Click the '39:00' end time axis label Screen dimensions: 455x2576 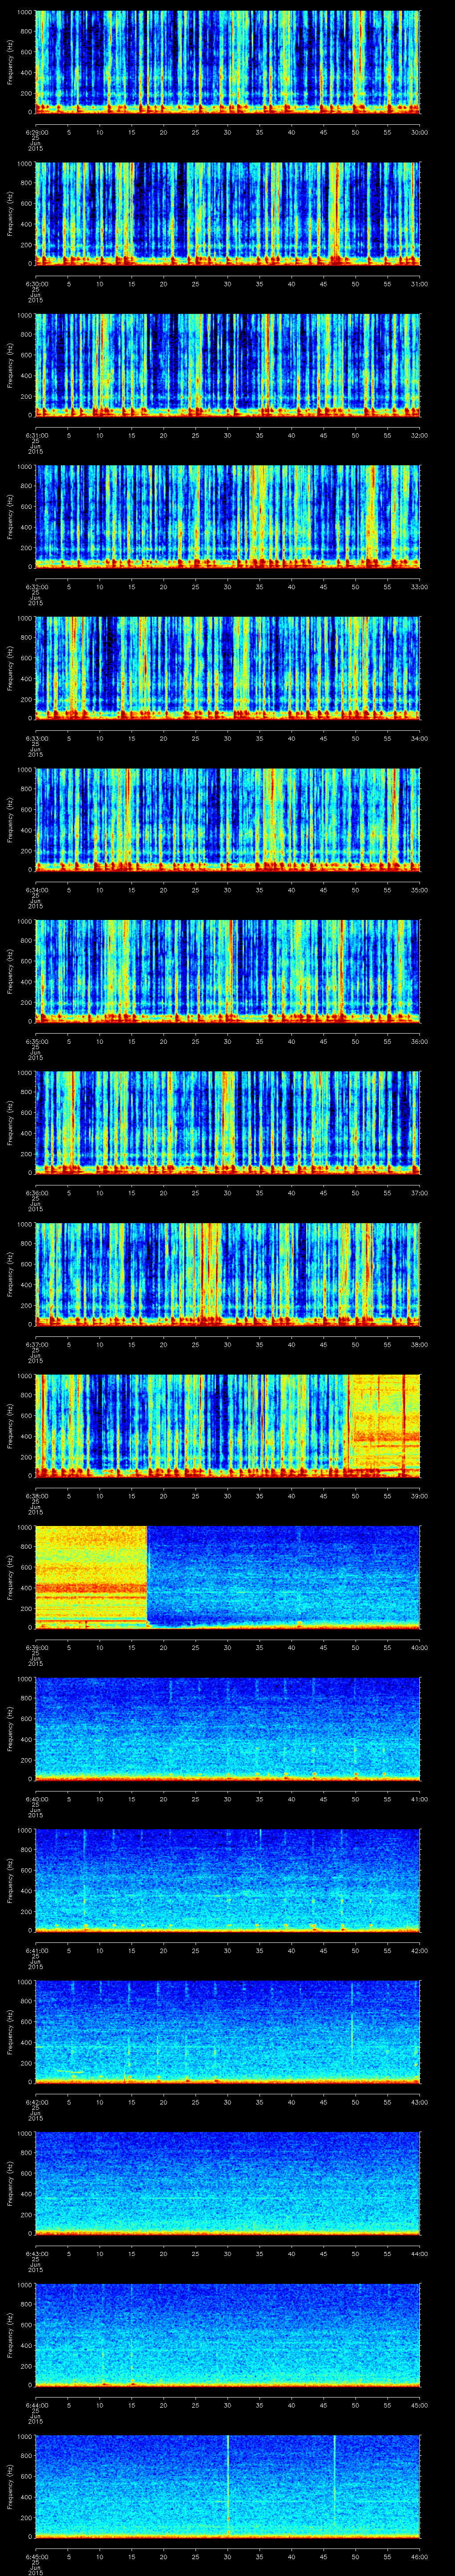tap(420, 1495)
